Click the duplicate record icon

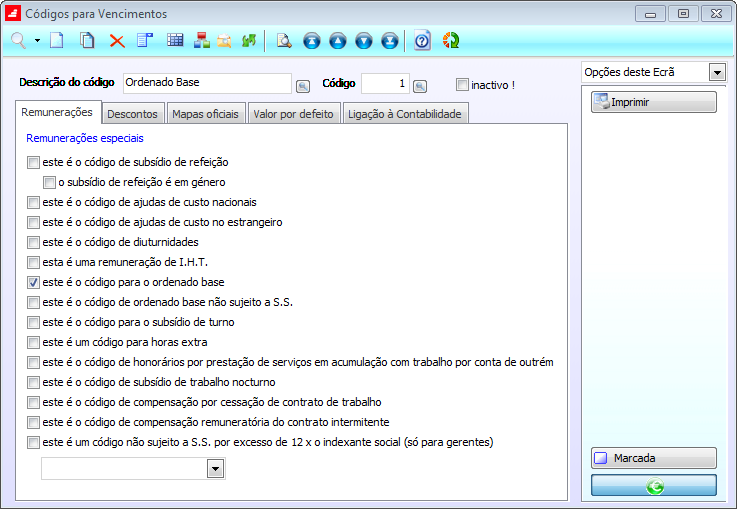pos(87,41)
